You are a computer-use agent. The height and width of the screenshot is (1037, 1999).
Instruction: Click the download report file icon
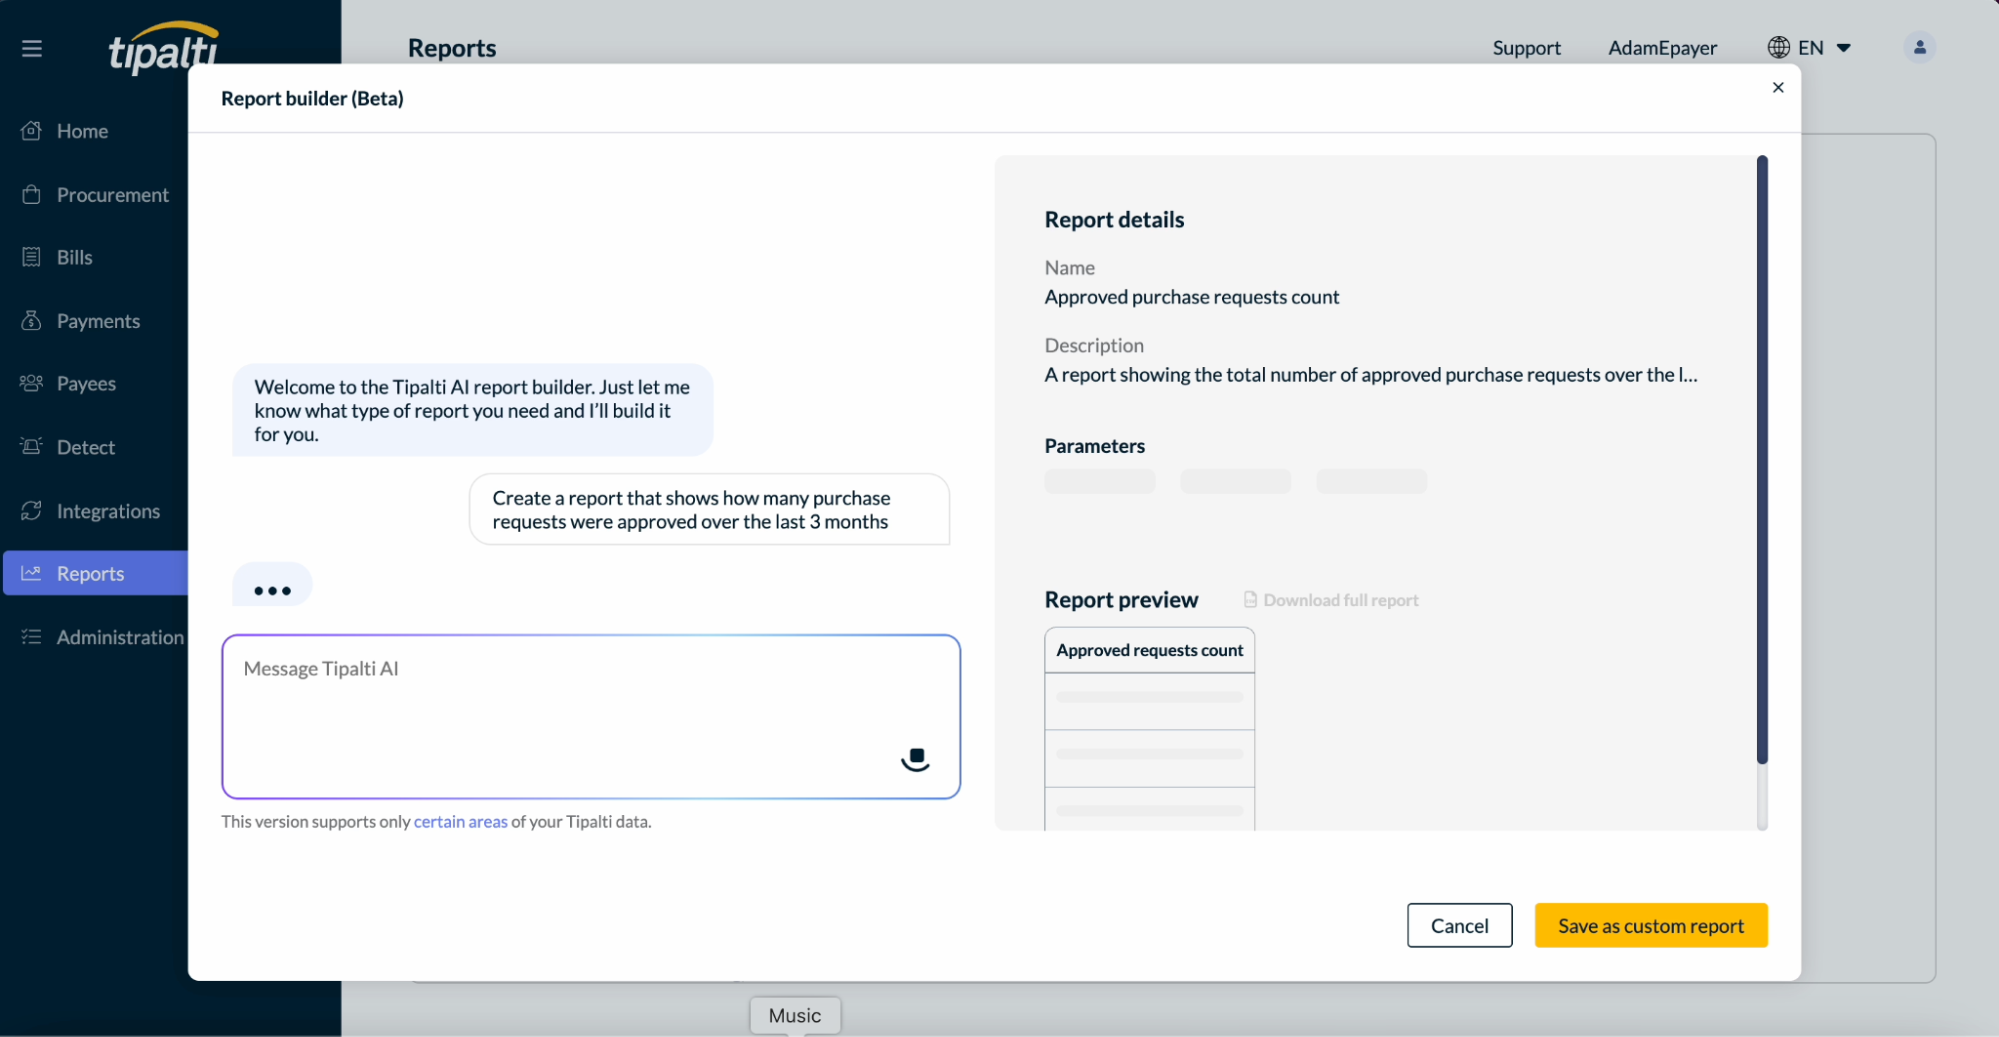click(1250, 599)
